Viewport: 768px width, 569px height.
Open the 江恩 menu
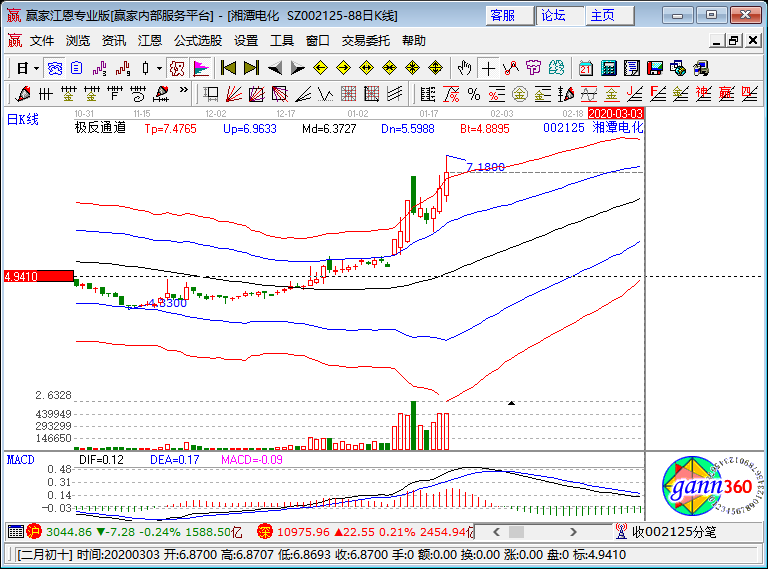tap(149, 41)
